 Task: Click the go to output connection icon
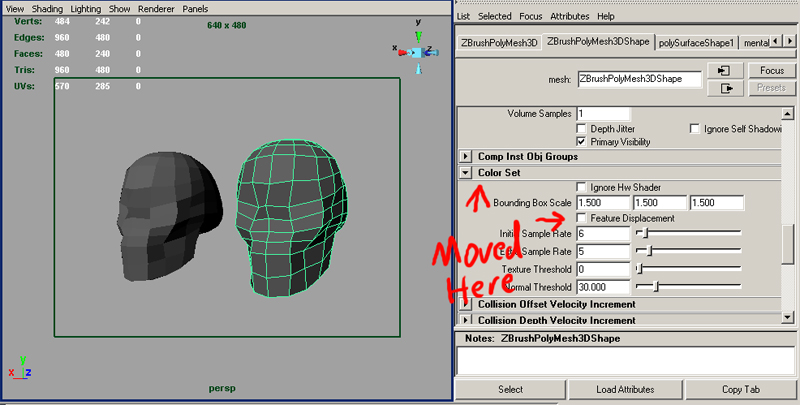[724, 88]
